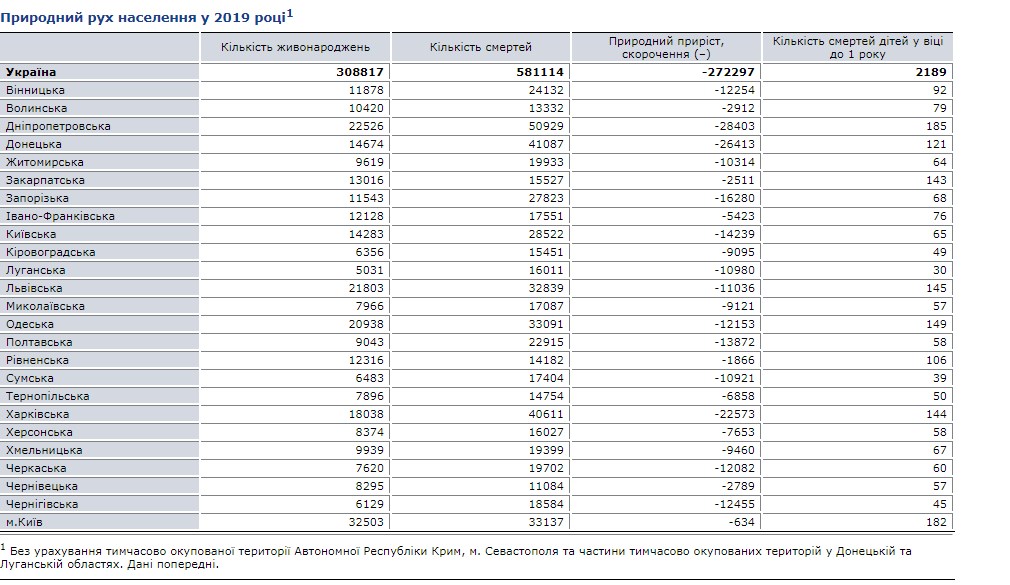The image size is (1010, 585).
Task: Select the "Чернігівська" row label
Action: coord(42,504)
